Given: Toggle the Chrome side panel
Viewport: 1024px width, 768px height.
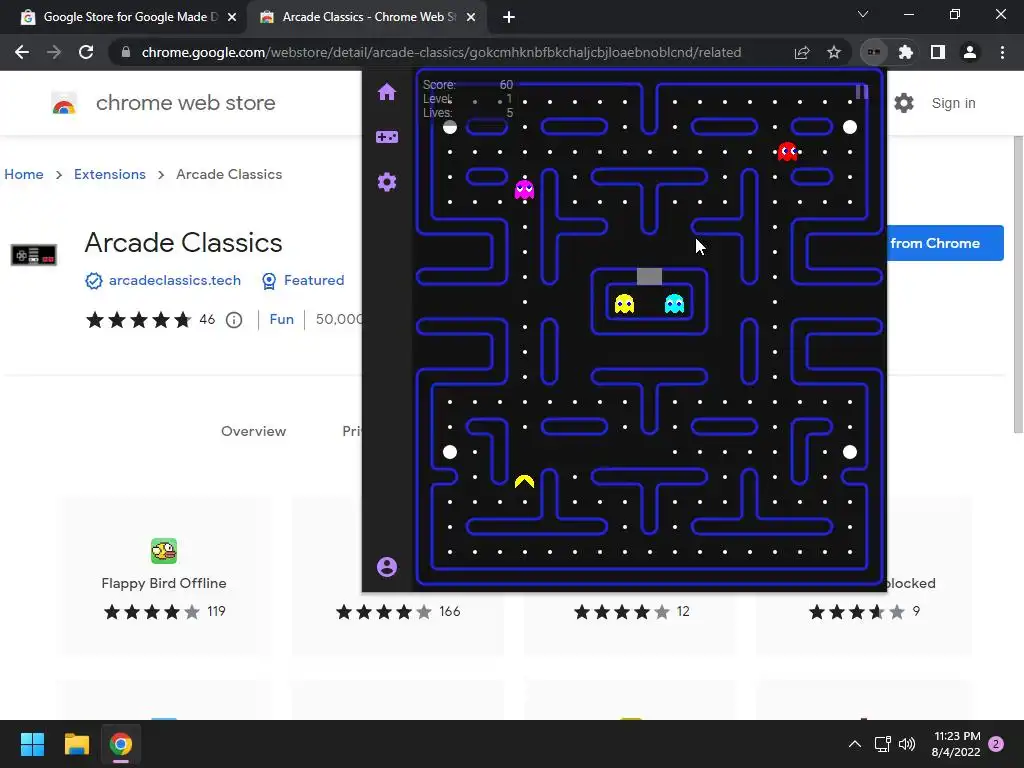Looking at the screenshot, I should tap(938, 52).
